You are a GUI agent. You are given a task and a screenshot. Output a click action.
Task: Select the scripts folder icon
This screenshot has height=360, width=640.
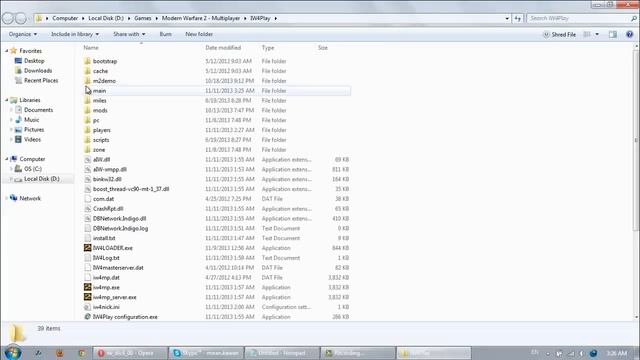[x=87, y=140]
